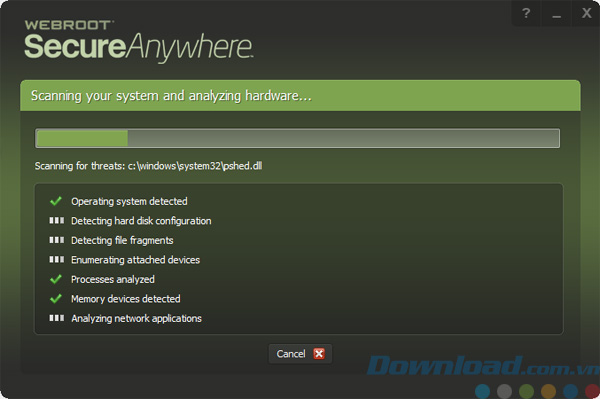Image resolution: width=600 pixels, height=399 pixels.
Task: Click the pending indicator beside Detecting file fragments
Action: [57, 240]
